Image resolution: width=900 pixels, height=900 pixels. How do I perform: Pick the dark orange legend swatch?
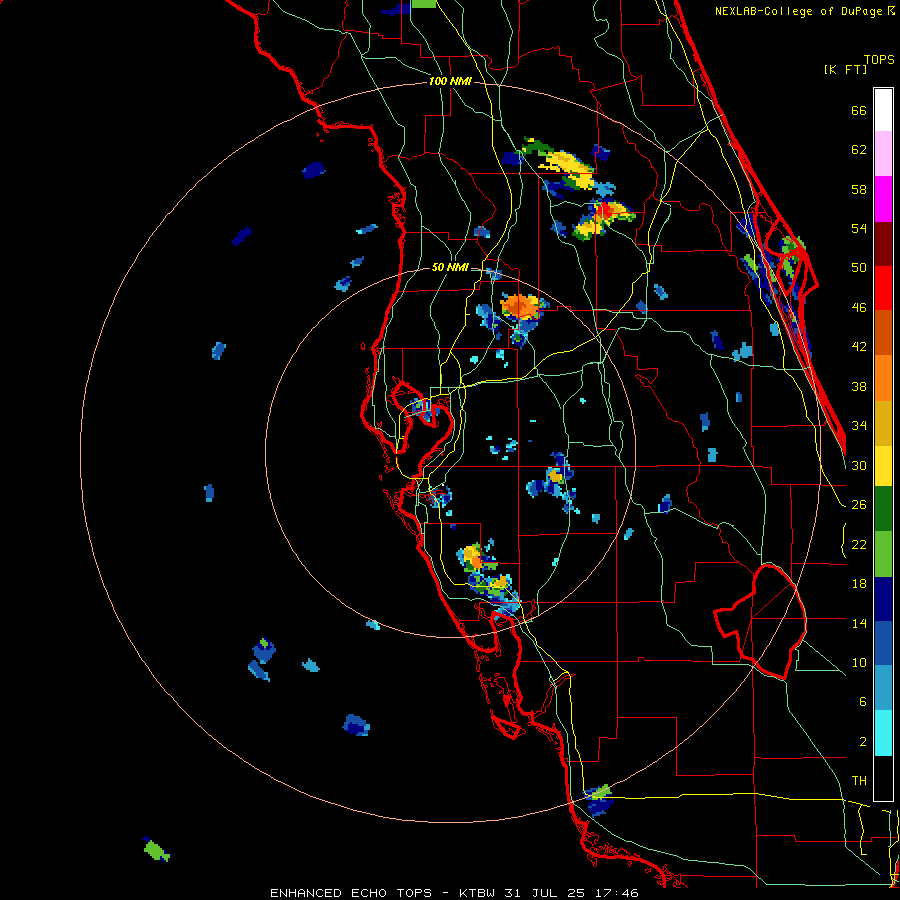click(883, 332)
